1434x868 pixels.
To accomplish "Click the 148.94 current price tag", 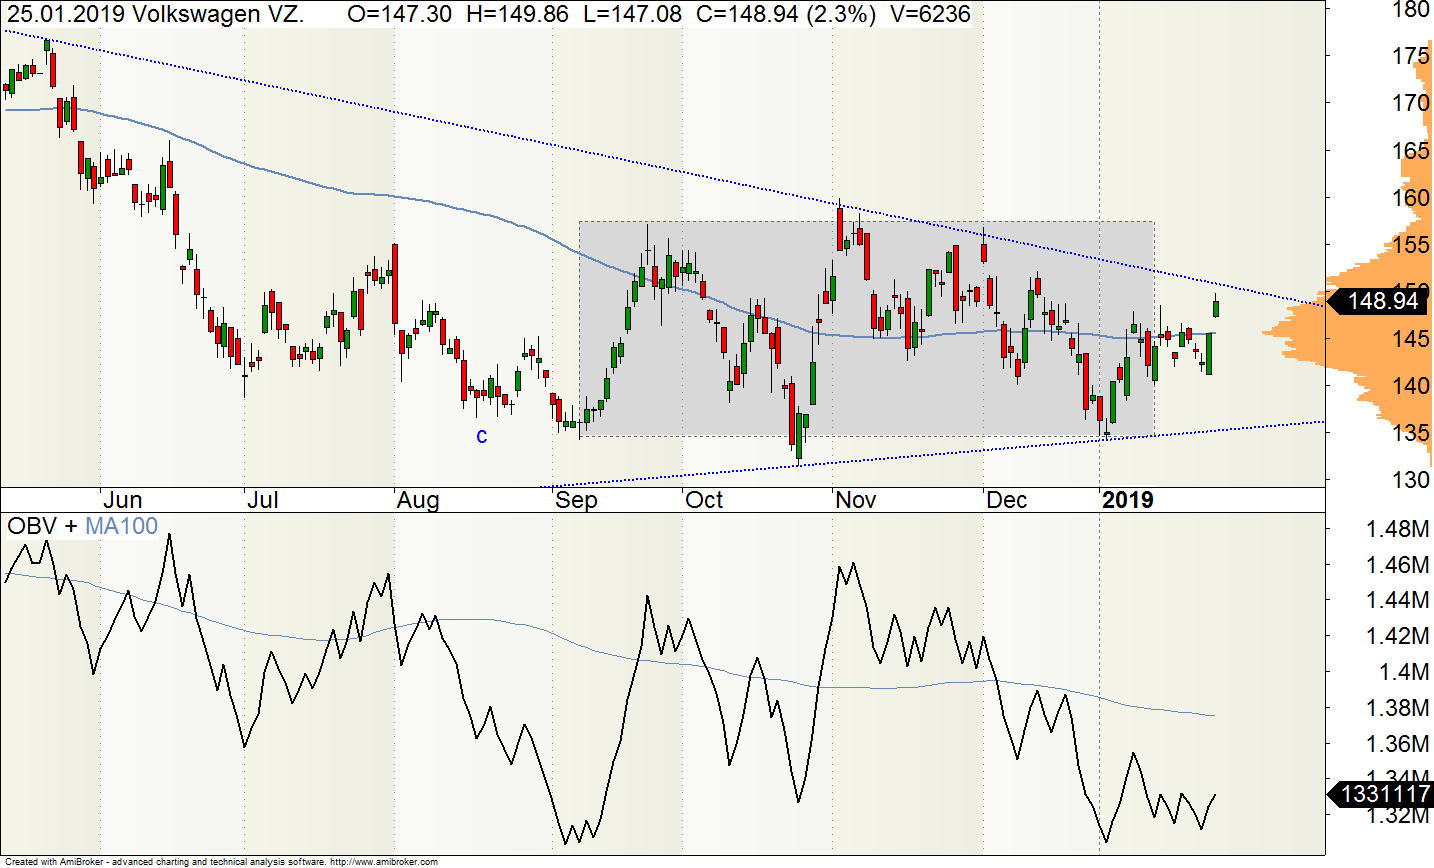I will point(1382,301).
